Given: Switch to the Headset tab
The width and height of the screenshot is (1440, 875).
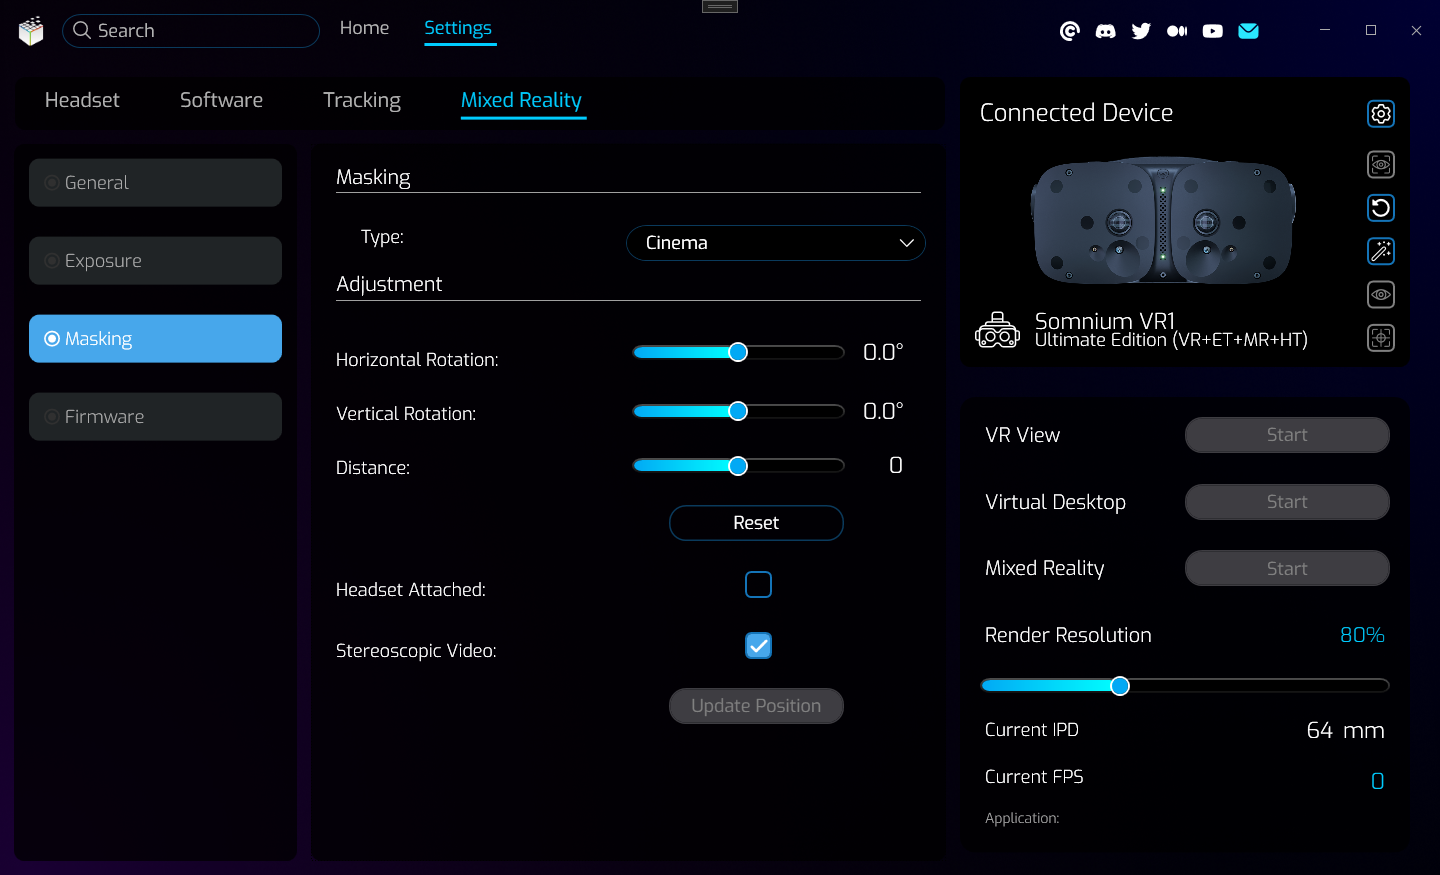Looking at the screenshot, I should click(82, 100).
